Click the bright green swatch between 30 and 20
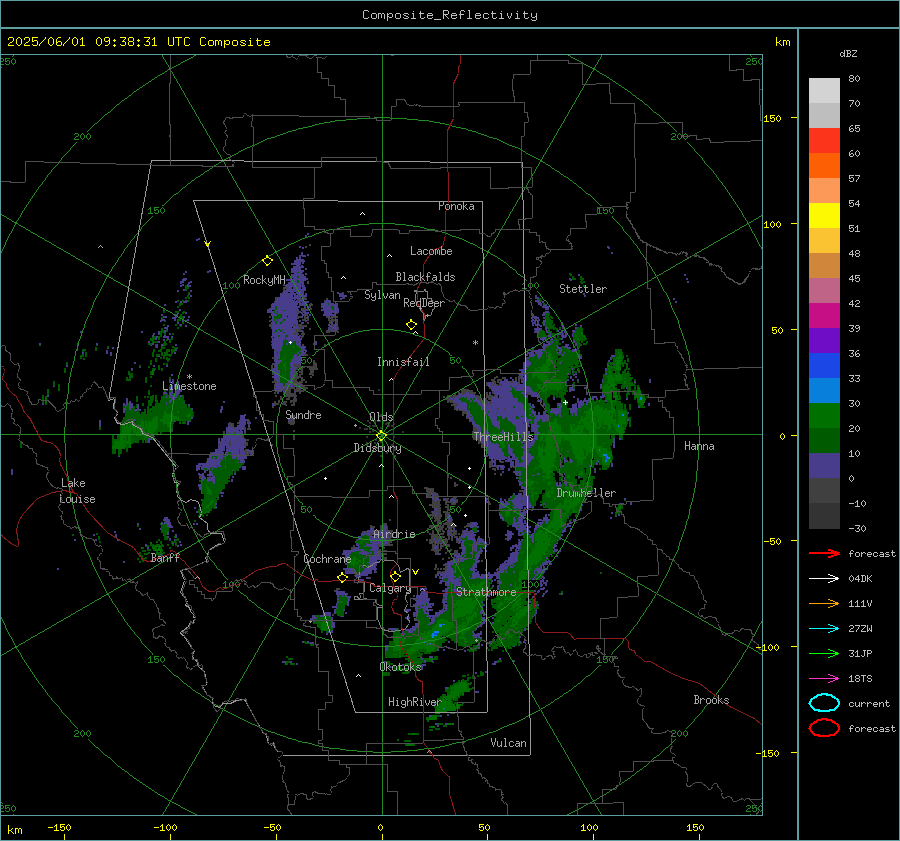 point(824,415)
